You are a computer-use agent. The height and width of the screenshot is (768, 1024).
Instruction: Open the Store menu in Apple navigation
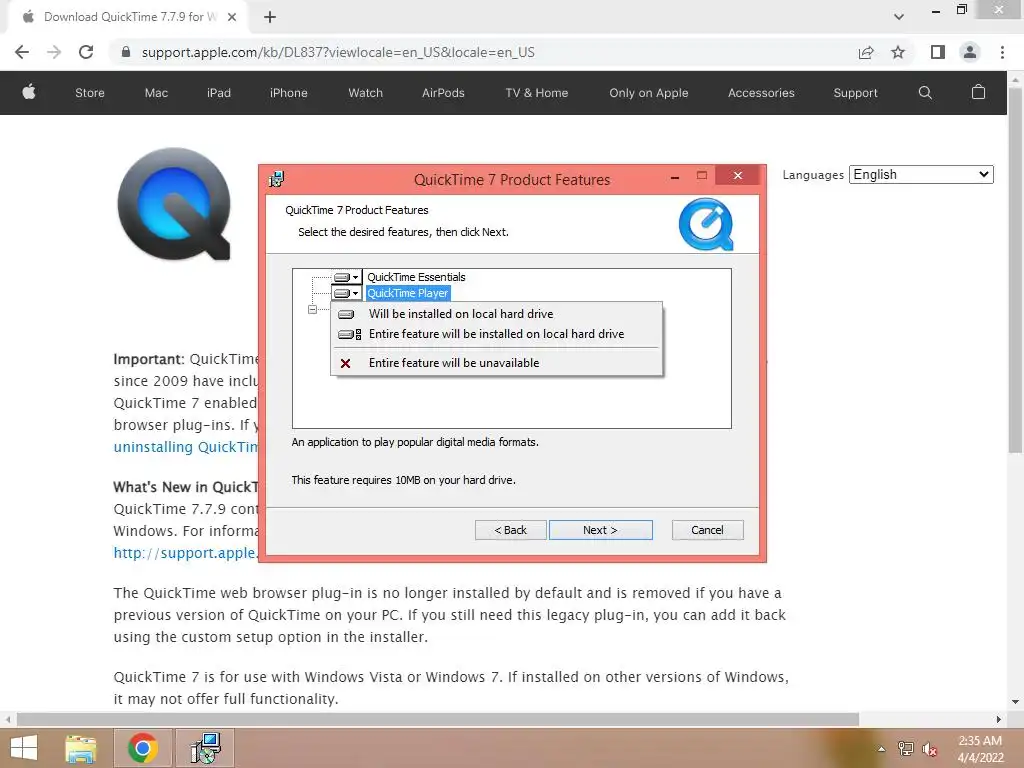90,93
